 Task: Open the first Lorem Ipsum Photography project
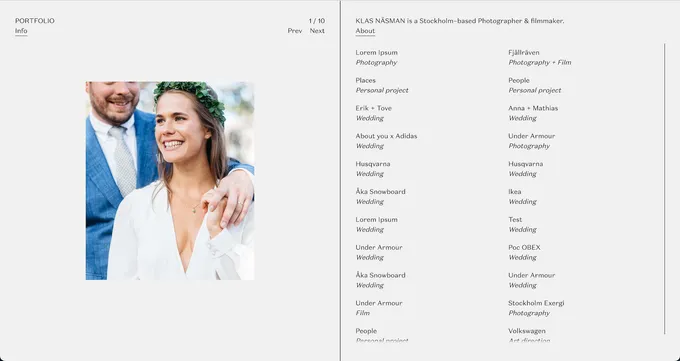click(x=376, y=57)
